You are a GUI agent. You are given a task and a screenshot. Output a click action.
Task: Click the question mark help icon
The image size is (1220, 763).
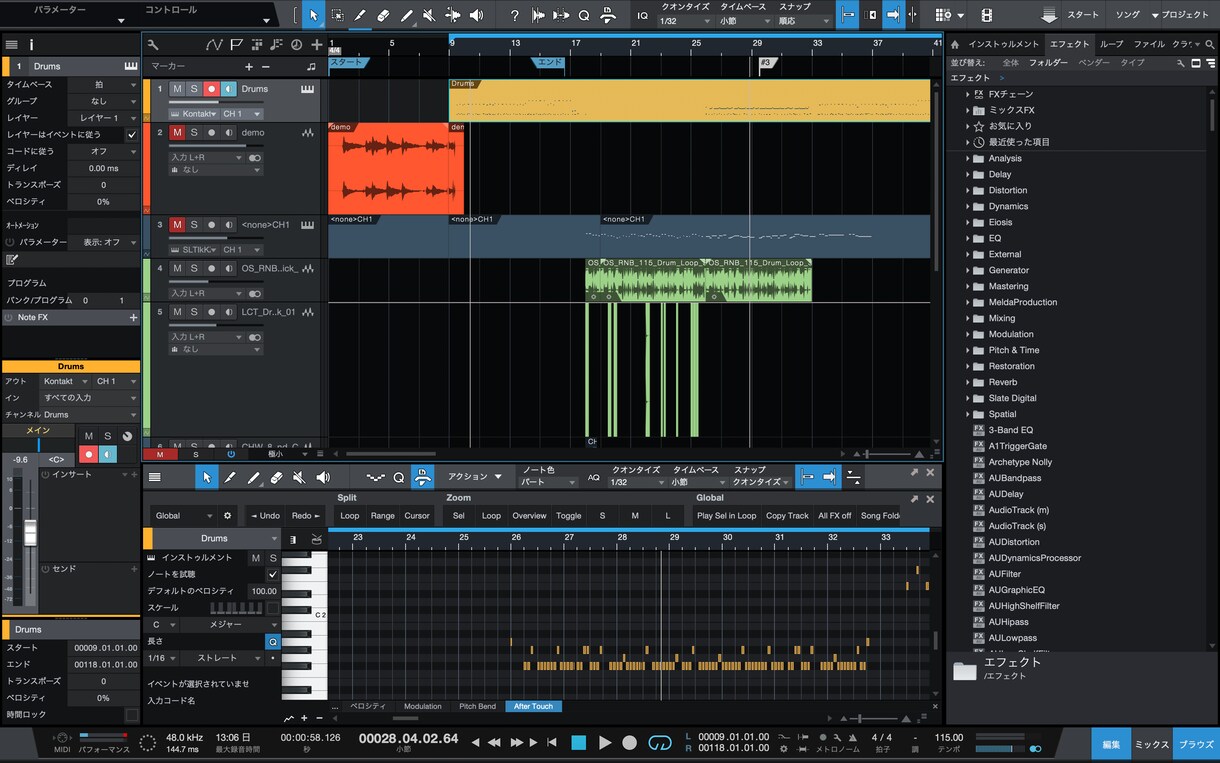514,15
